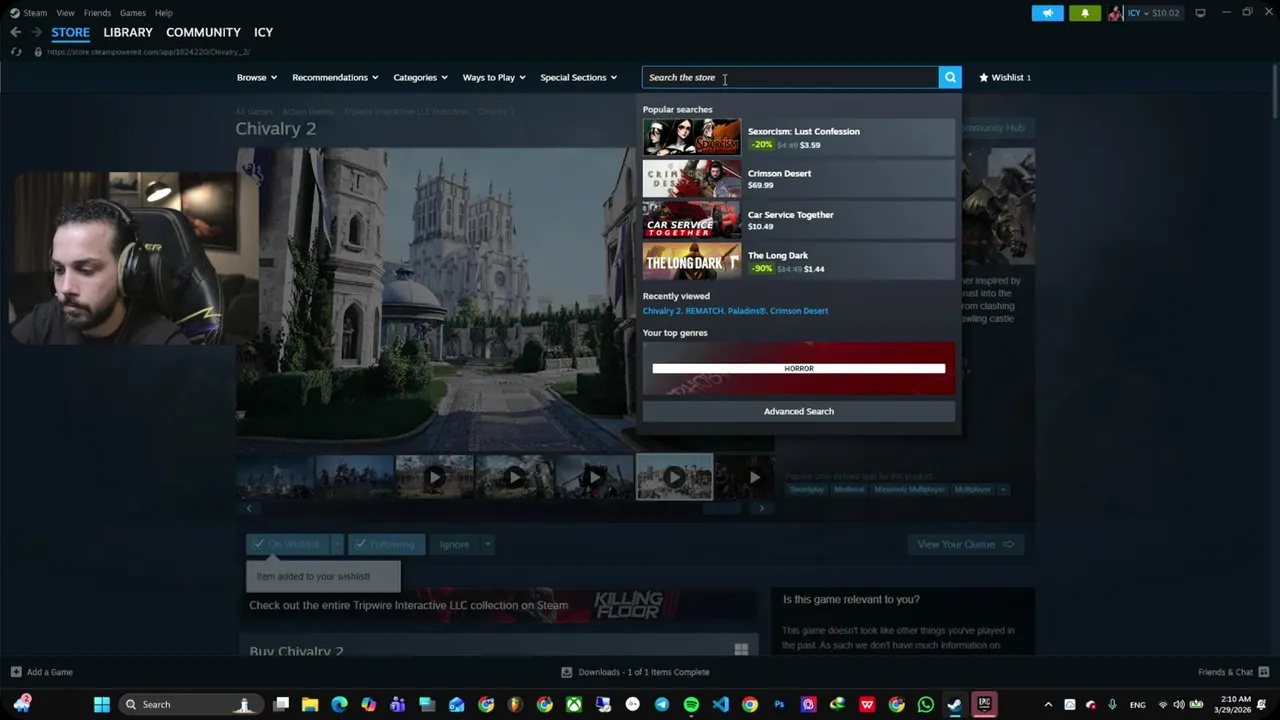This screenshot has width=1280, height=720.
Task: Go back with the navigation arrow
Action: point(16,32)
